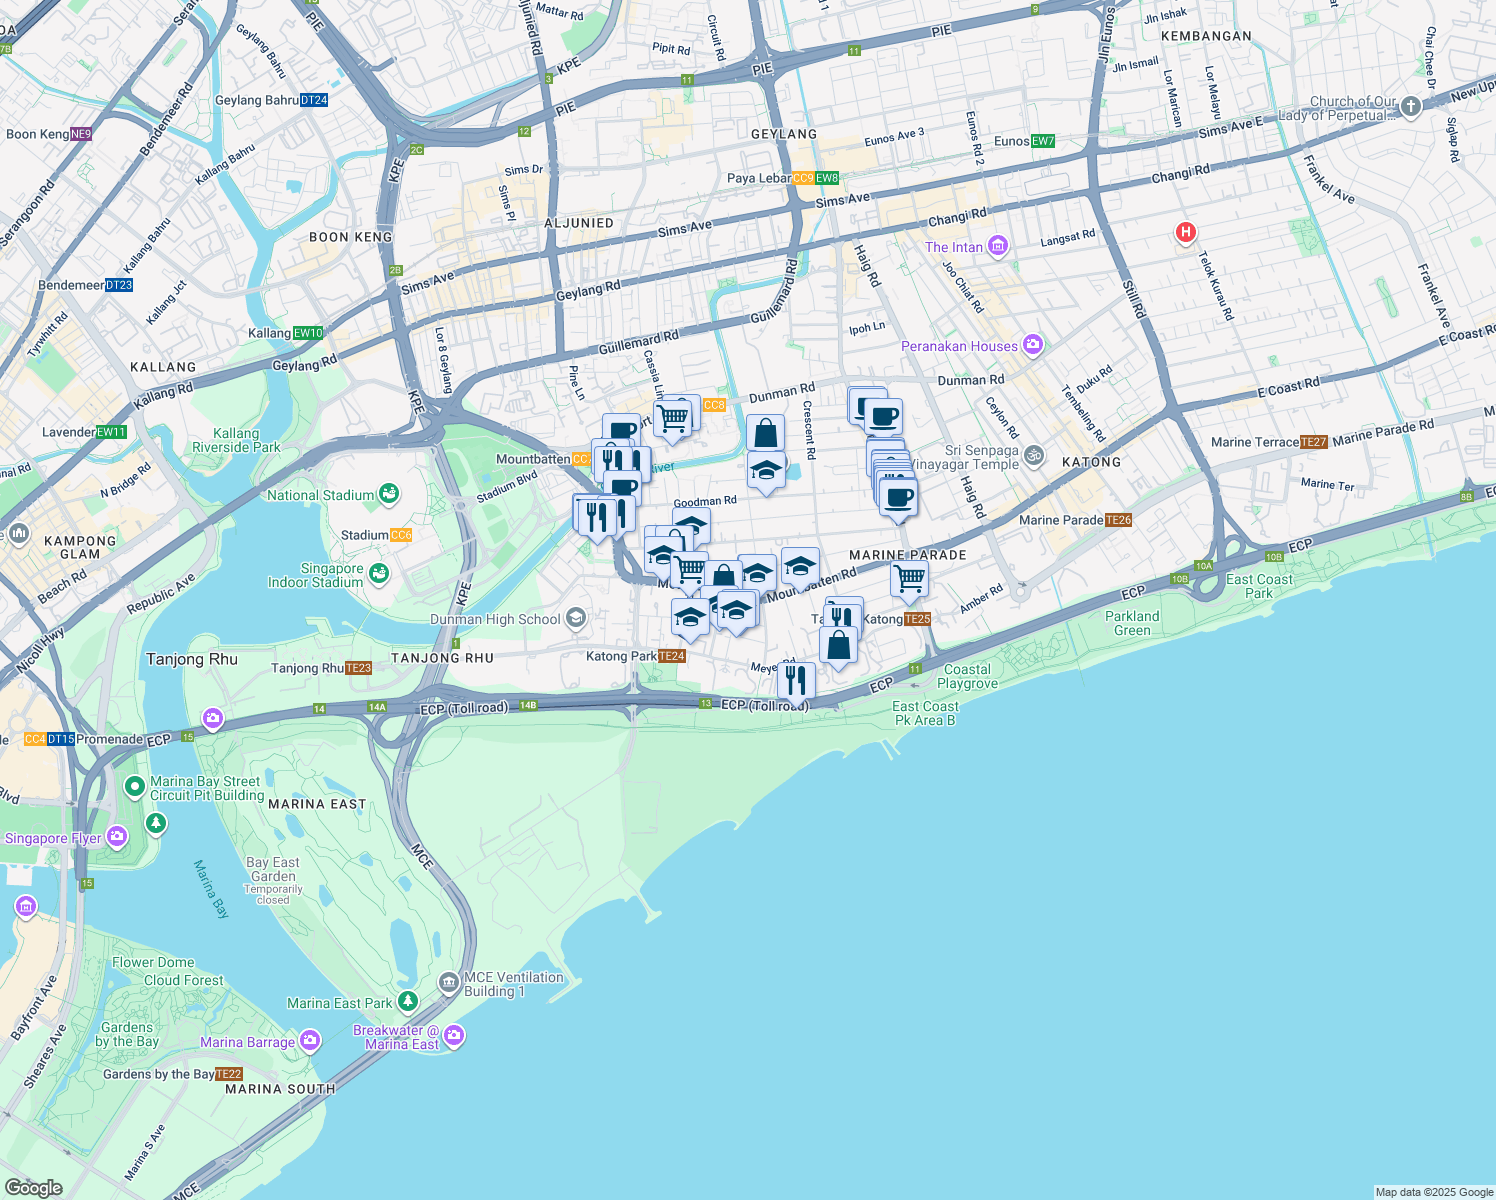Select green tree pin beside the Singapore Flyer
This screenshot has width=1496, height=1200.
tap(155, 823)
